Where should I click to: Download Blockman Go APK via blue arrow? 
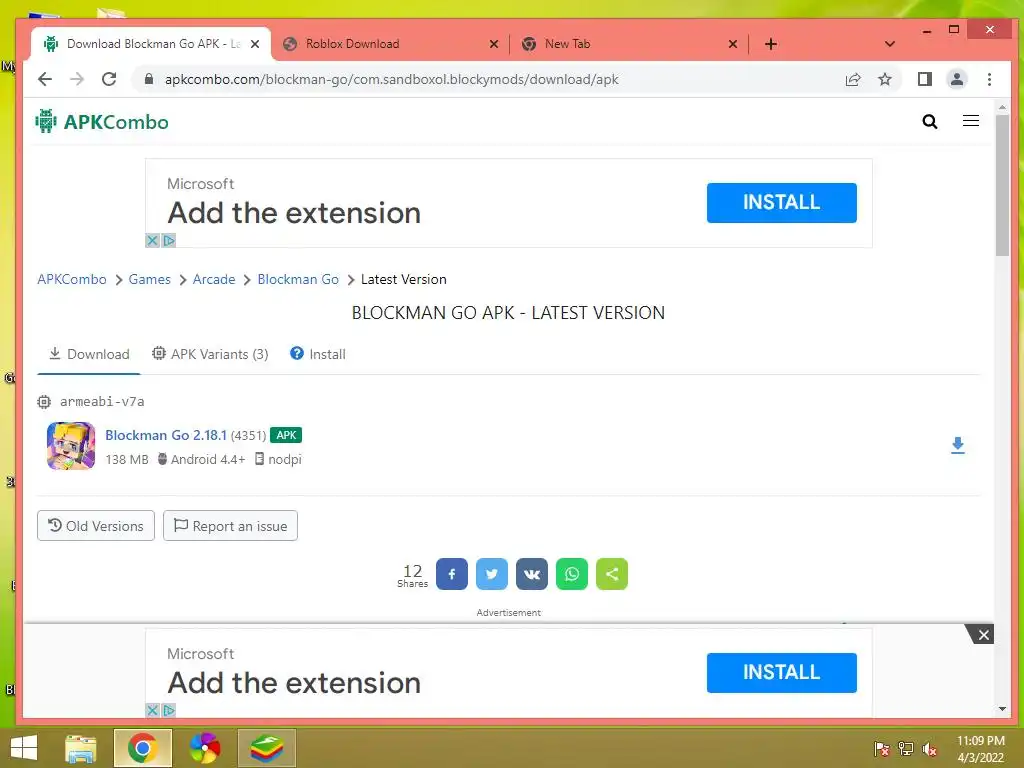(957, 445)
